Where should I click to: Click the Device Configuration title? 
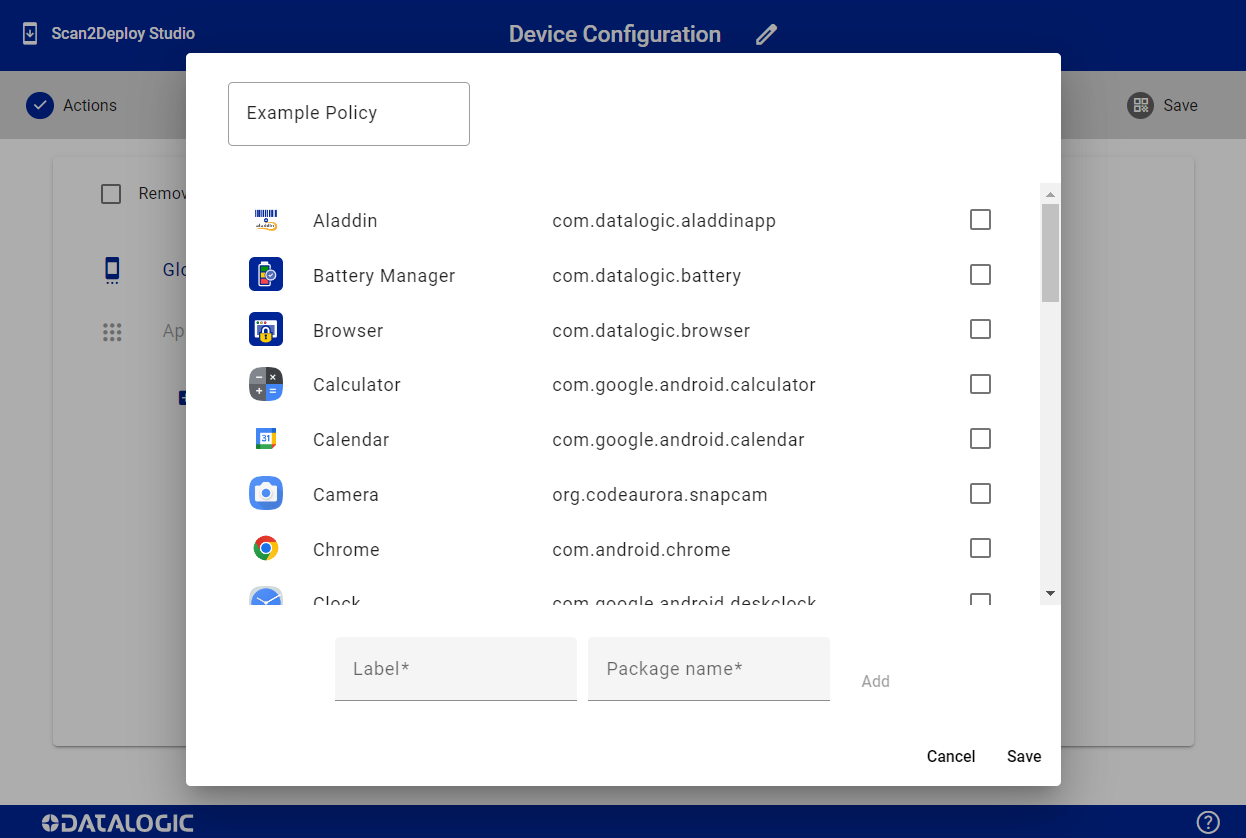pos(615,35)
